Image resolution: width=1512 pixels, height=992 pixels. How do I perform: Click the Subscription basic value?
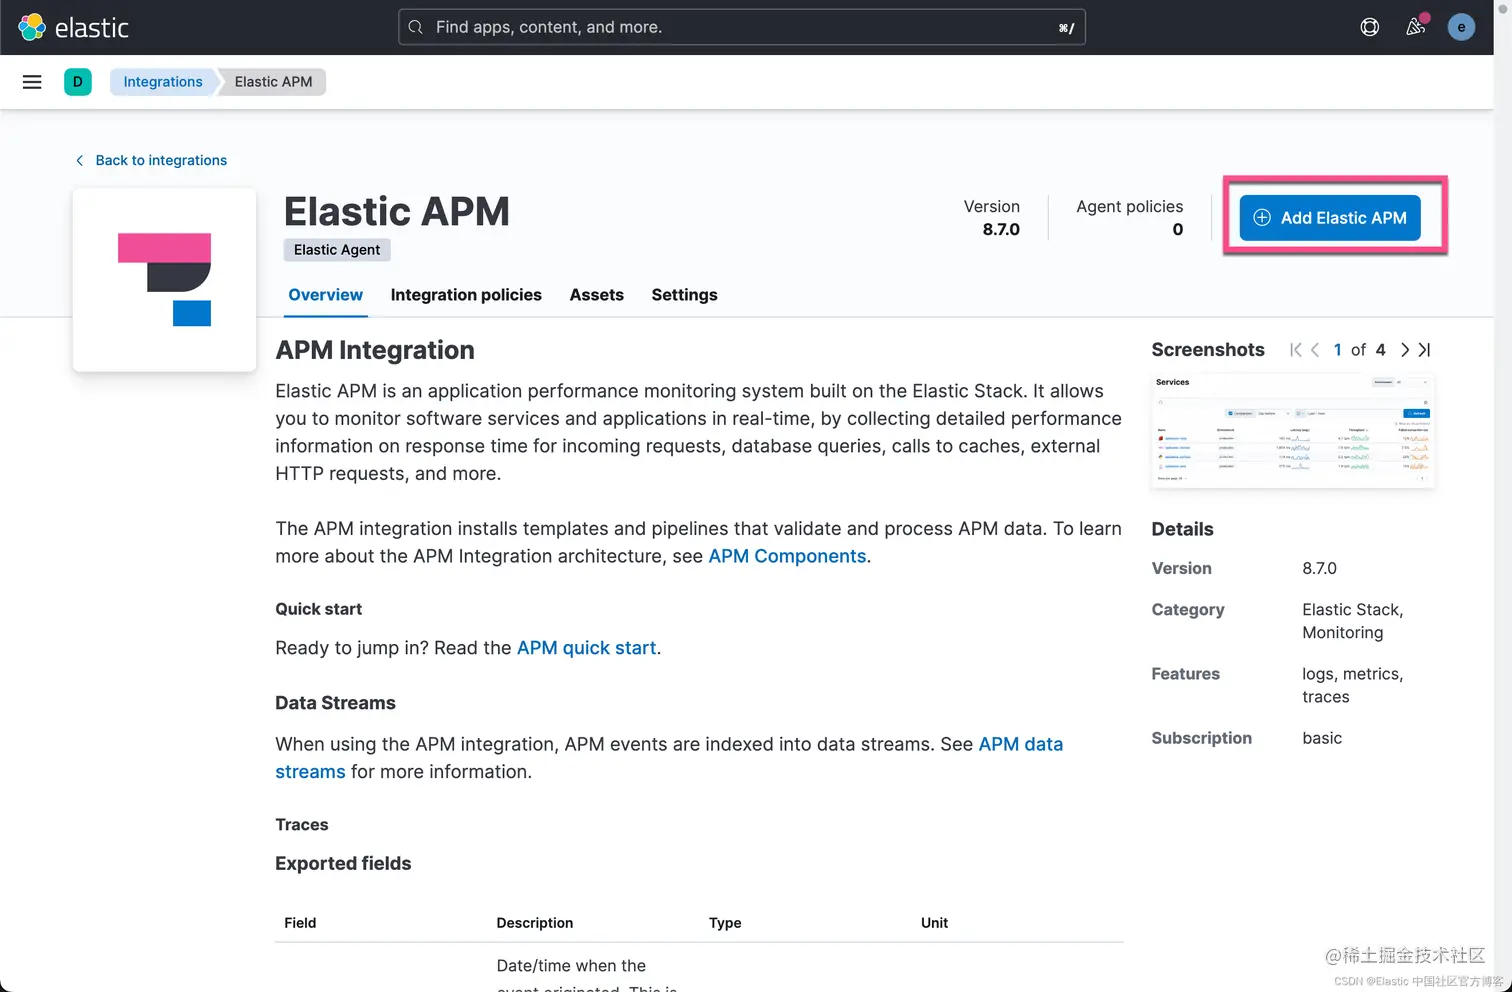pos(1322,738)
